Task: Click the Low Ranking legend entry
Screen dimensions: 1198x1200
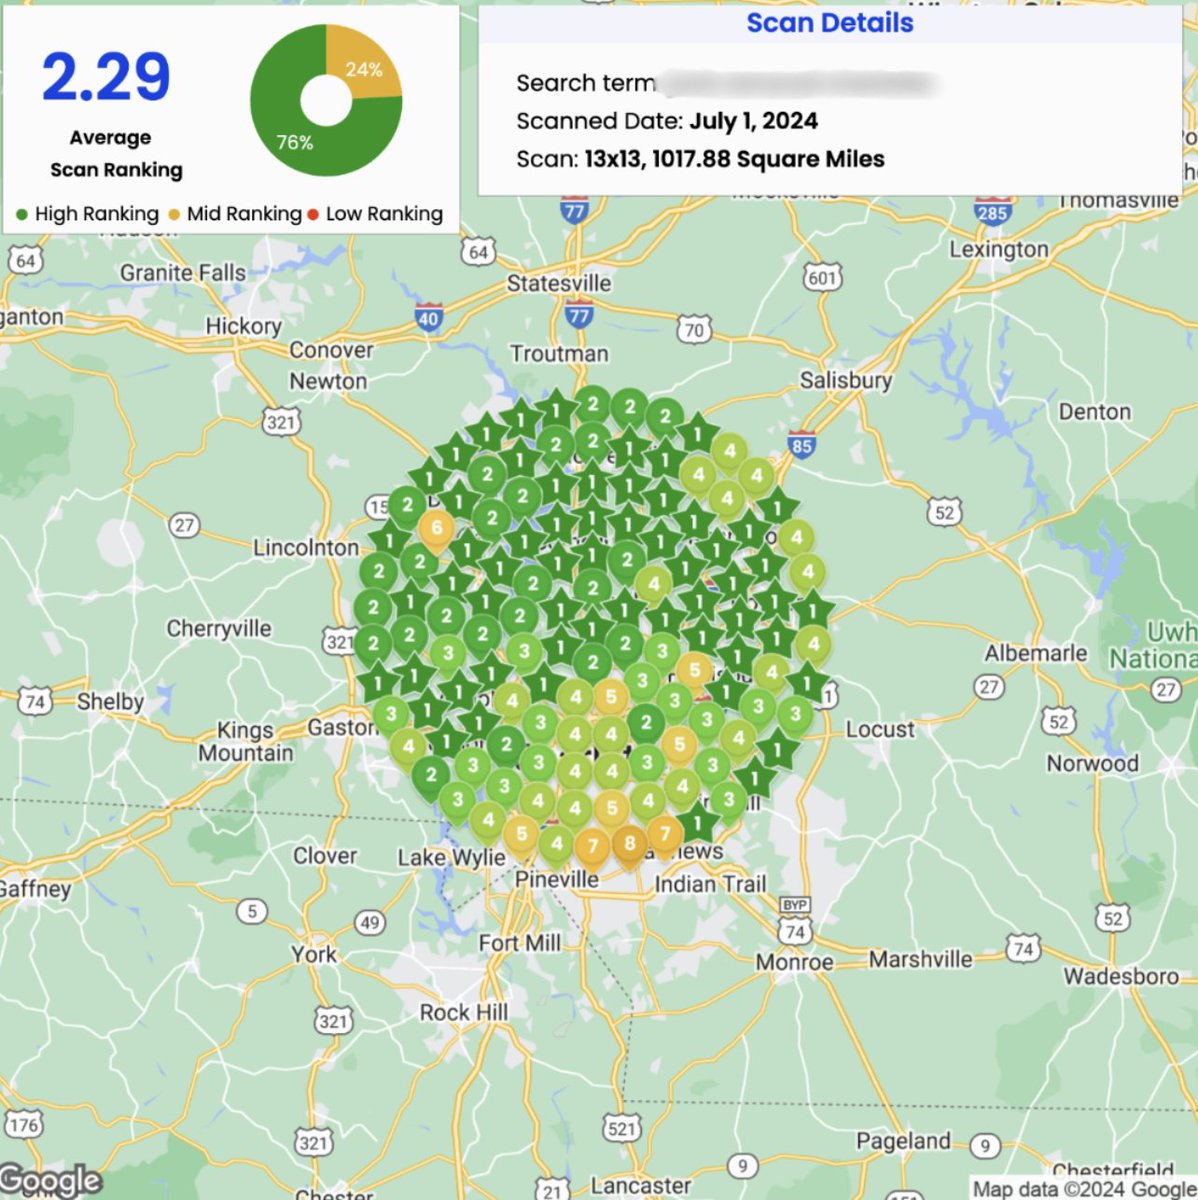Action: [x=375, y=214]
